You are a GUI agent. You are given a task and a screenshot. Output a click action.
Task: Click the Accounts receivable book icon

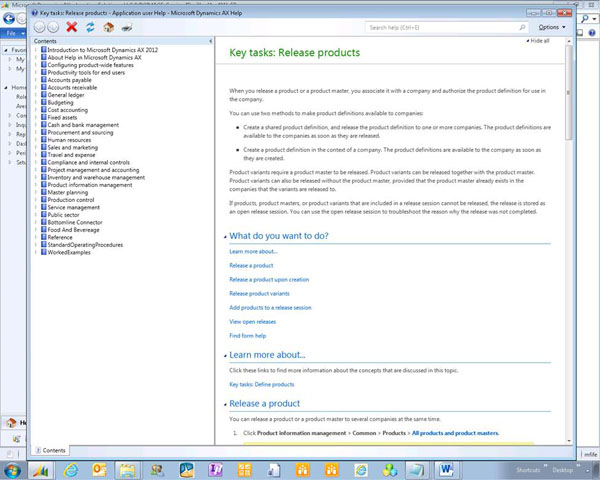click(44, 87)
